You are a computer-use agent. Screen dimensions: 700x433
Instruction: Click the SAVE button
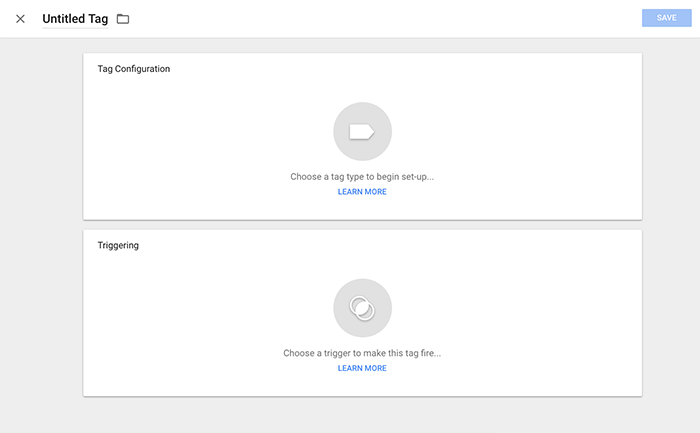coord(667,18)
